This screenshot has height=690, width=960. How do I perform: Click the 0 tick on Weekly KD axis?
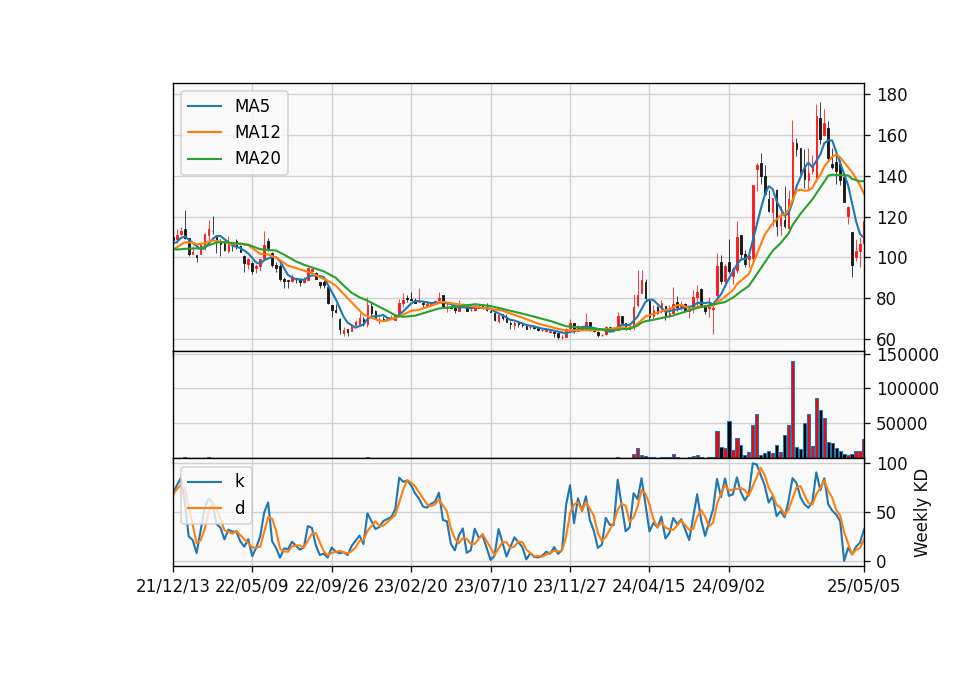coord(882,561)
